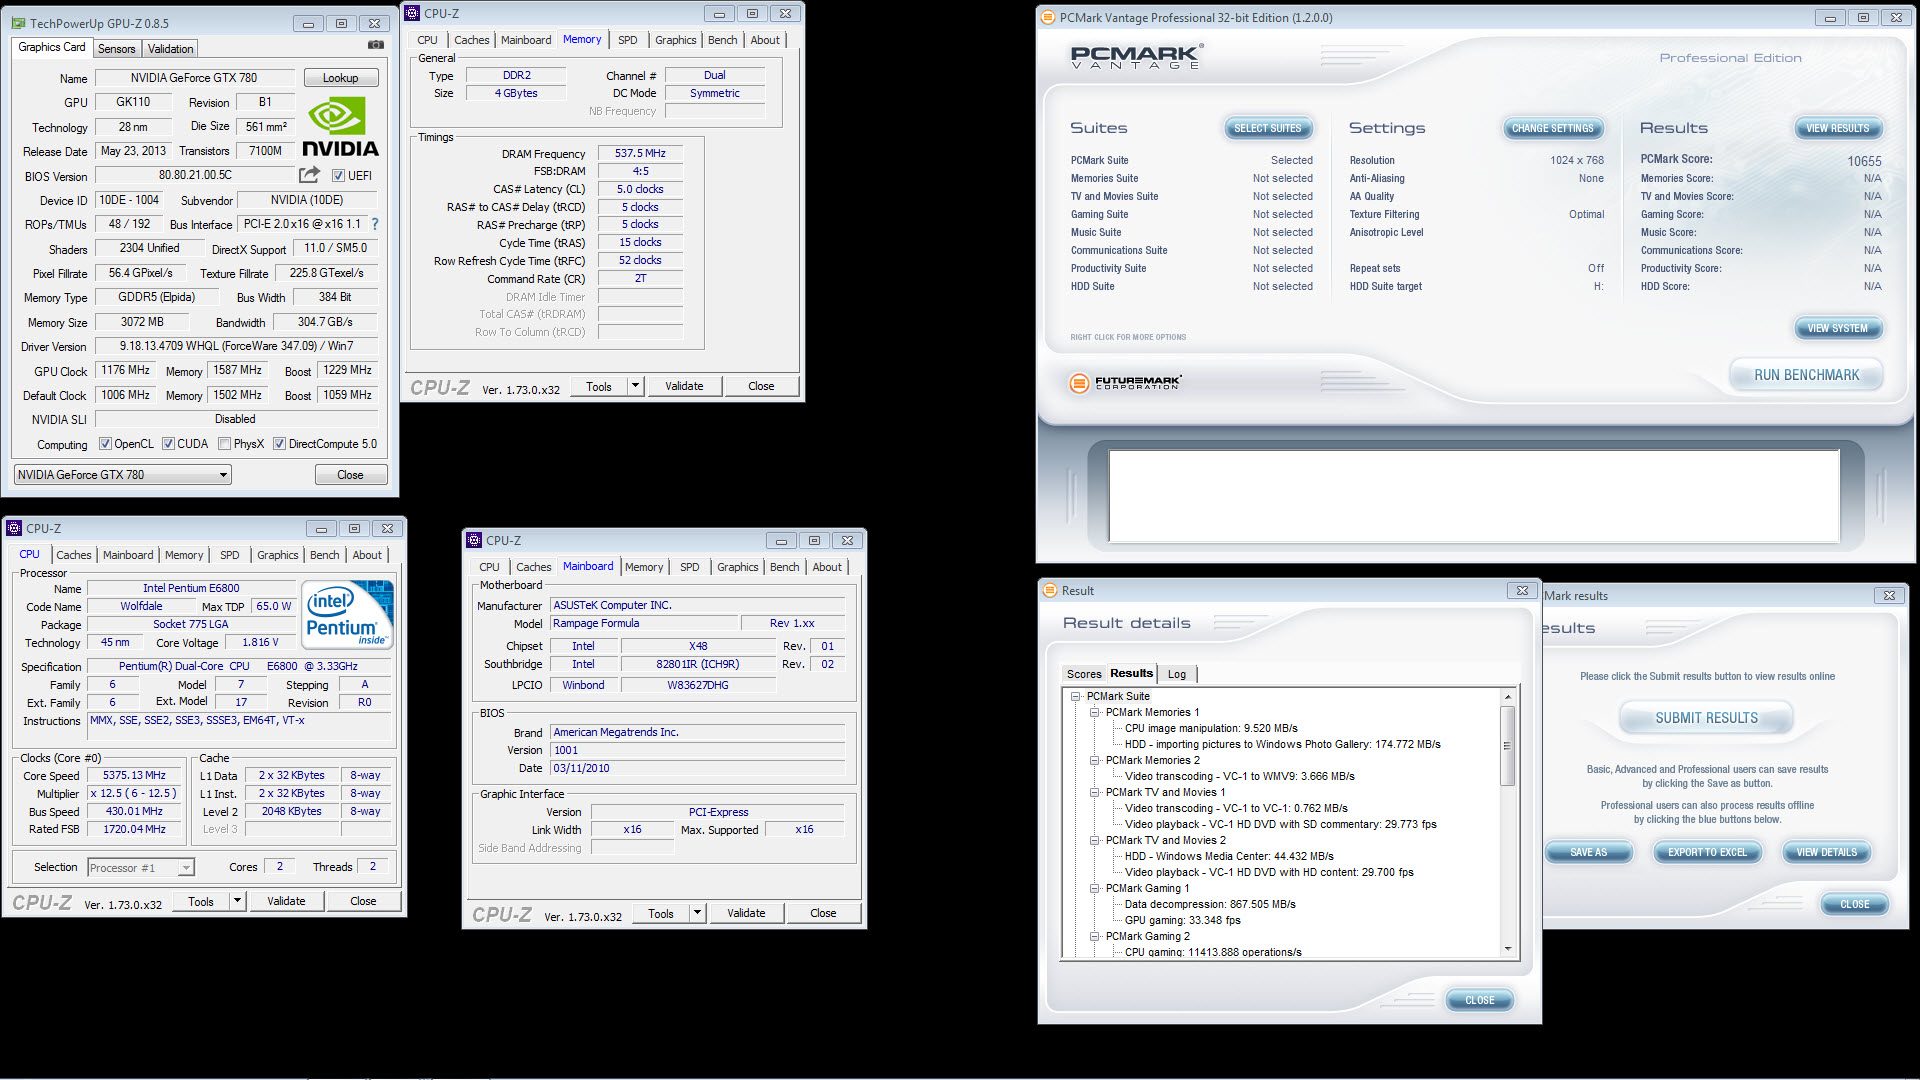This screenshot has height=1080, width=1920.
Task: Click the VIEW SYSTEM button
Action: pyautogui.click(x=1837, y=328)
